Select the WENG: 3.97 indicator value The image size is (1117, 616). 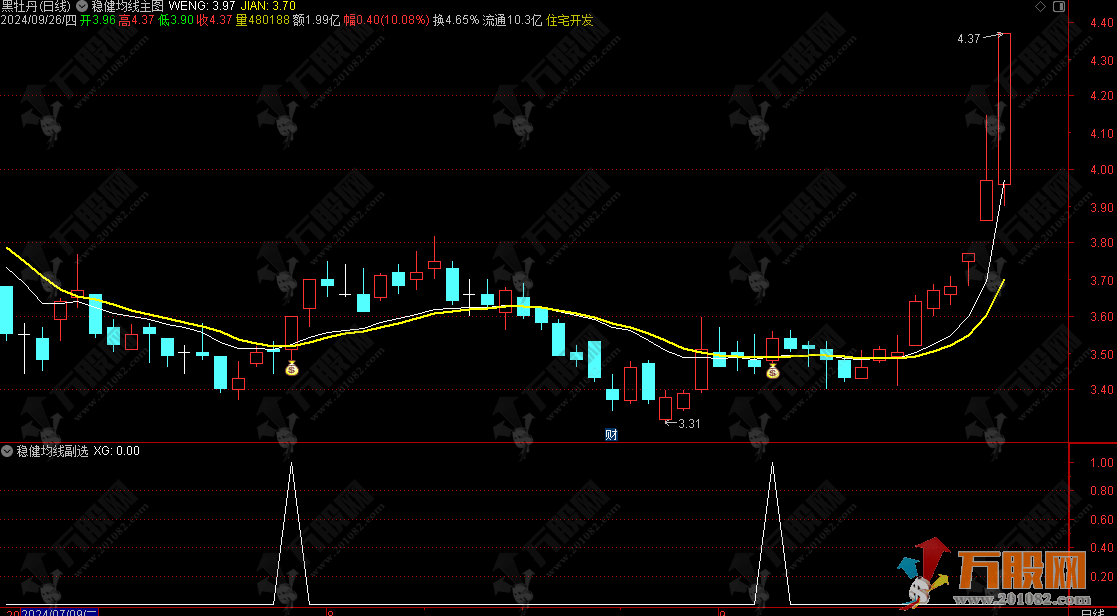pos(202,6)
